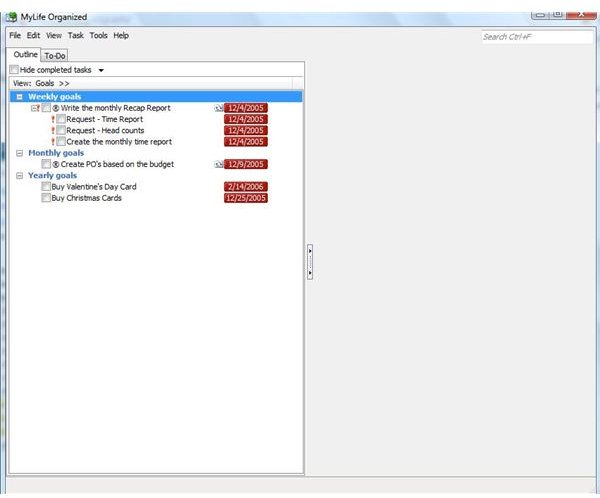Open the Help menu

(x=121, y=36)
